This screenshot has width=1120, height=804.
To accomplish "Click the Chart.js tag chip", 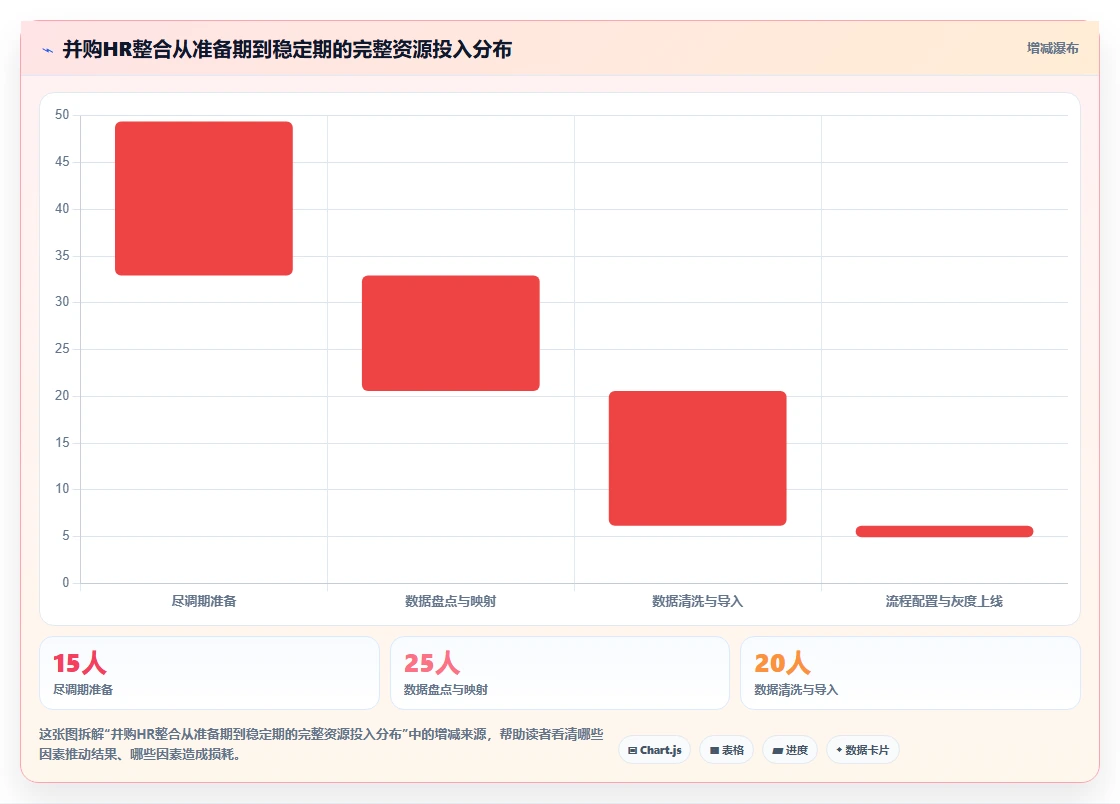I will pos(654,750).
